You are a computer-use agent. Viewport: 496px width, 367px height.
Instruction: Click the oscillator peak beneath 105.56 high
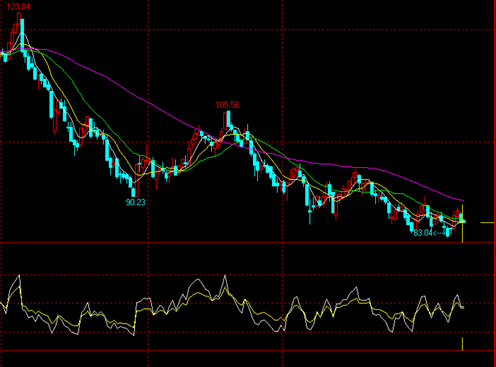(x=226, y=275)
